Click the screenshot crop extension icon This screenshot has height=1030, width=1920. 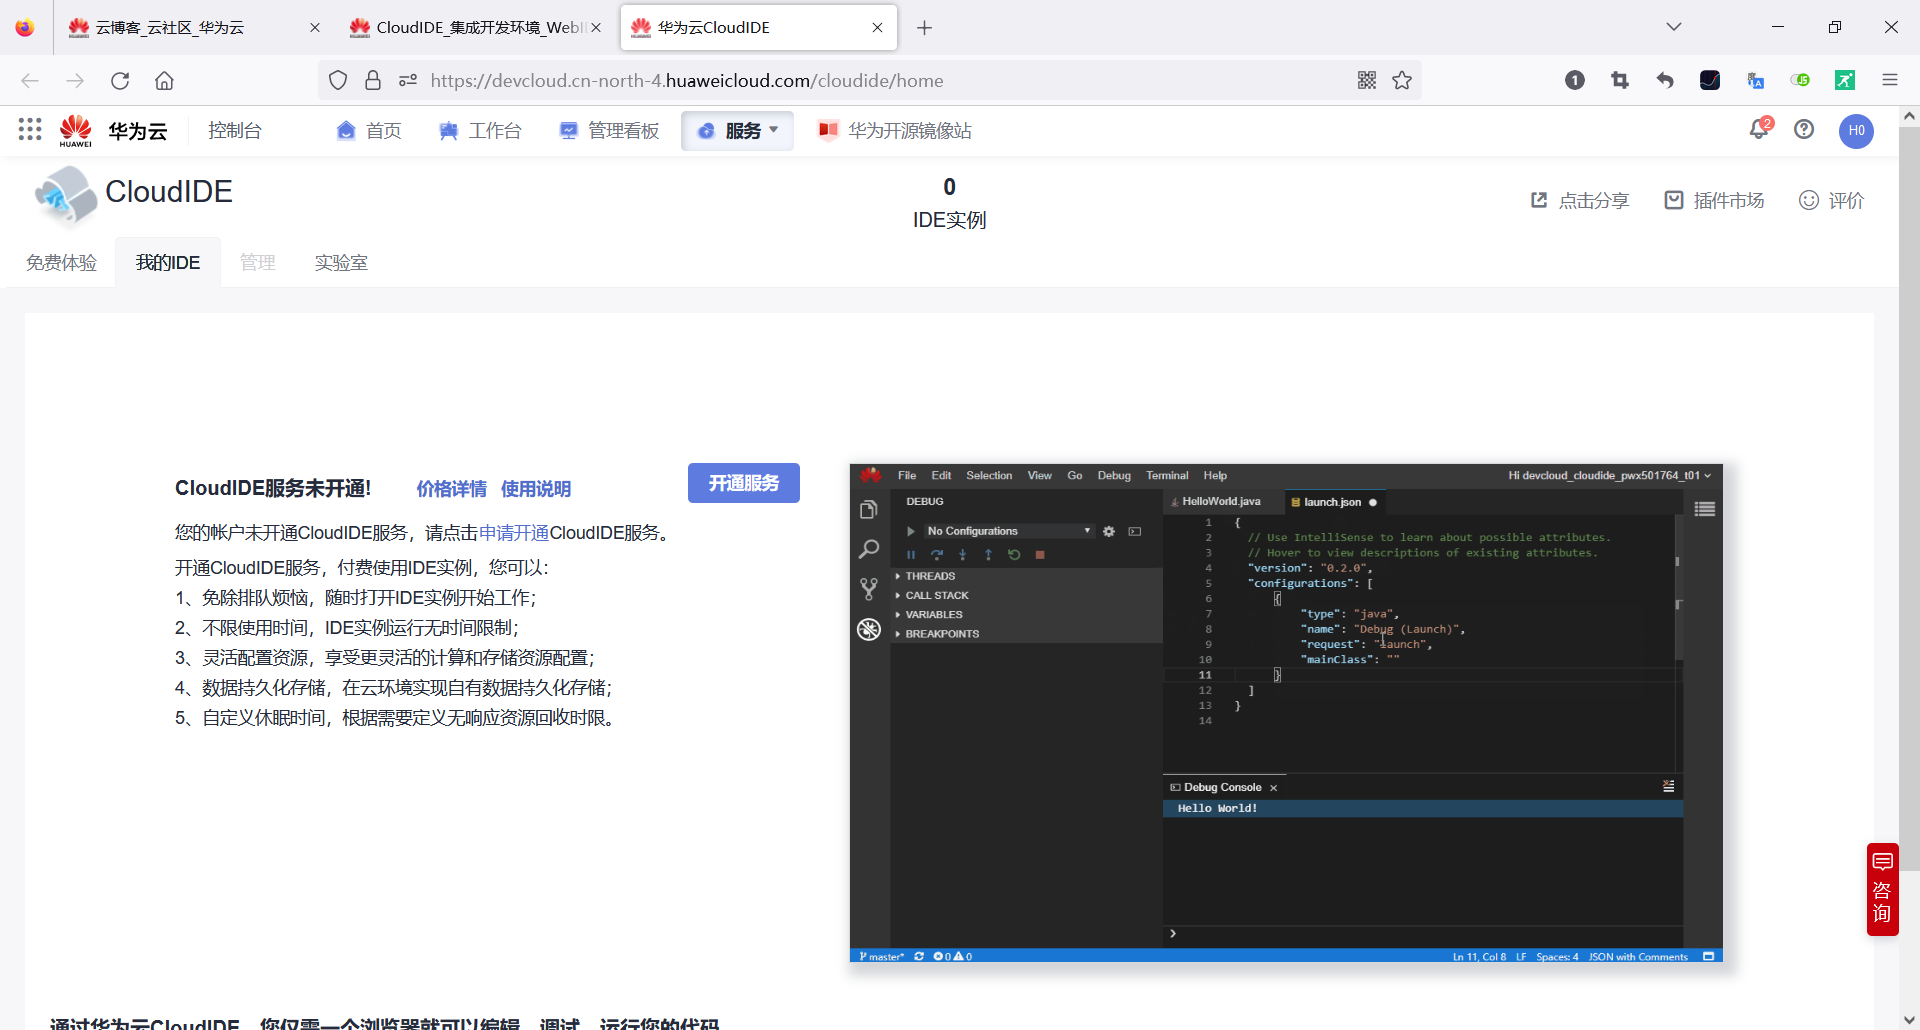1620,80
